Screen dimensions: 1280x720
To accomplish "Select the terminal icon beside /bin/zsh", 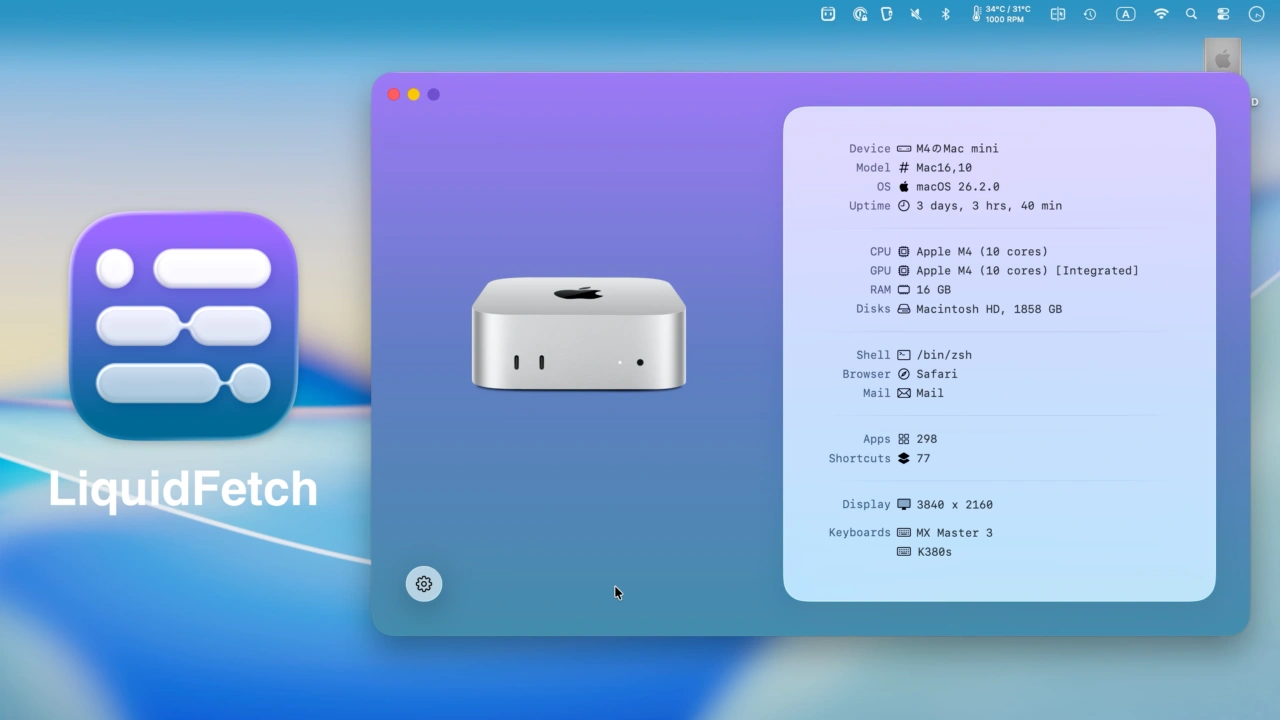I will pyautogui.click(x=903, y=354).
